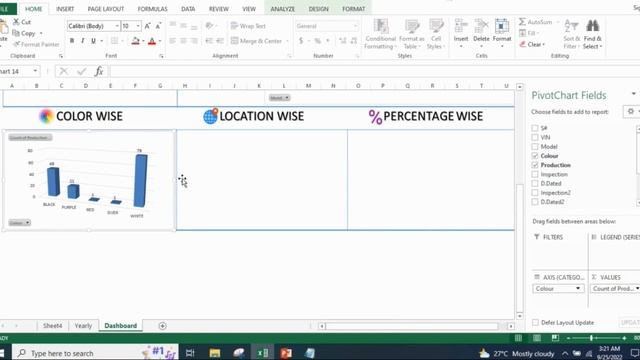Open the font size dropdown
The width and height of the screenshot is (640, 360).
[138, 26]
